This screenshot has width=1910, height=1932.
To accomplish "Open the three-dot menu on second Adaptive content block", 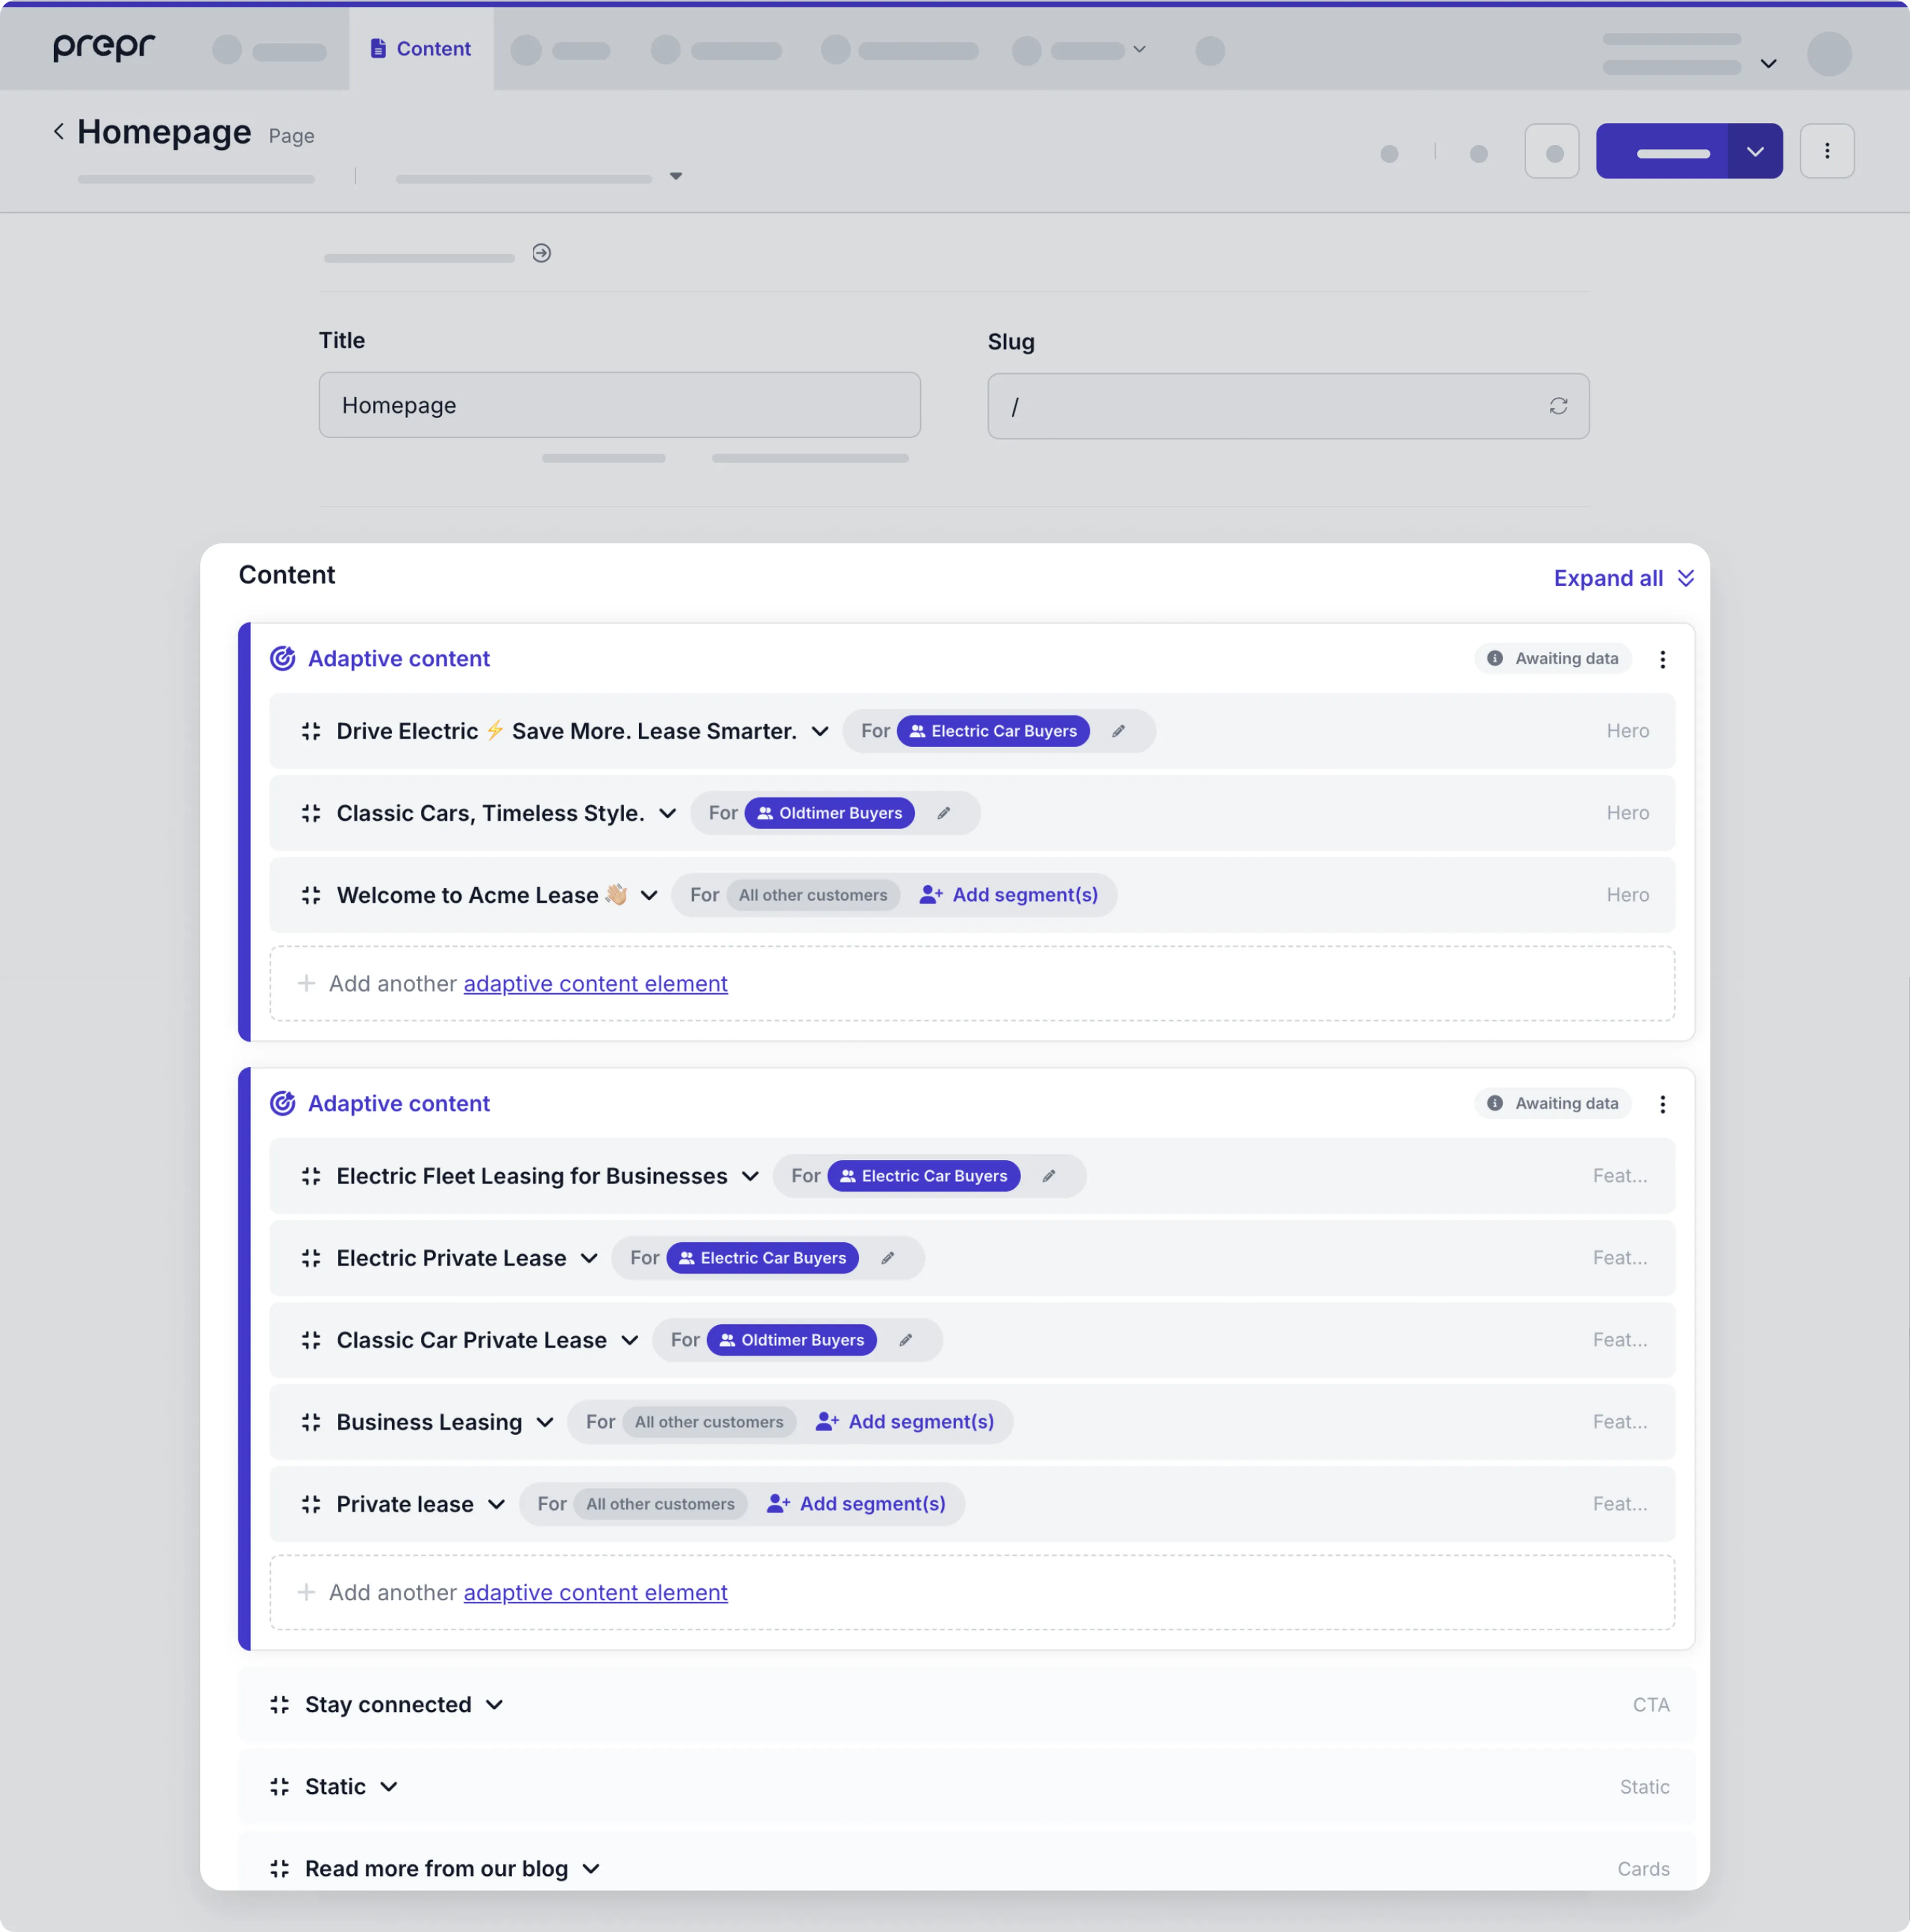I will (x=1663, y=1104).
